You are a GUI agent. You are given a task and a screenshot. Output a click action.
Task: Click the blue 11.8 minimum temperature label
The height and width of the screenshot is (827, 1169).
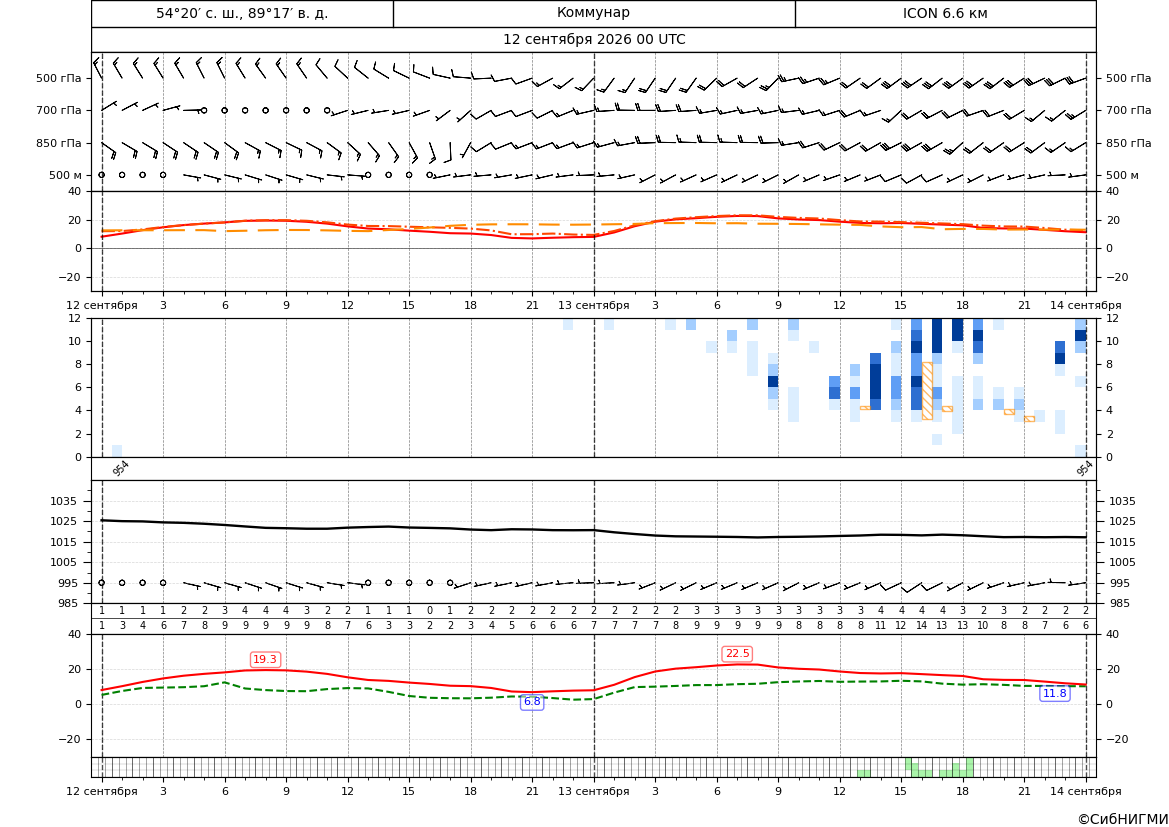click(1054, 694)
